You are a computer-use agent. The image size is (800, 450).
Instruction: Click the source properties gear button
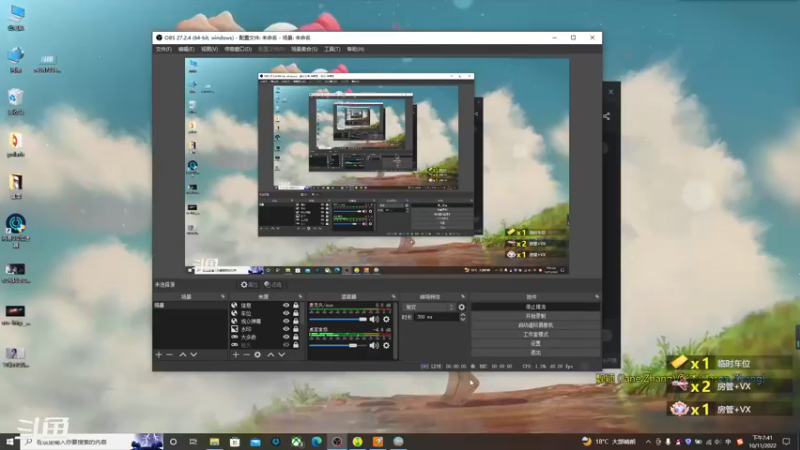pos(249,285)
